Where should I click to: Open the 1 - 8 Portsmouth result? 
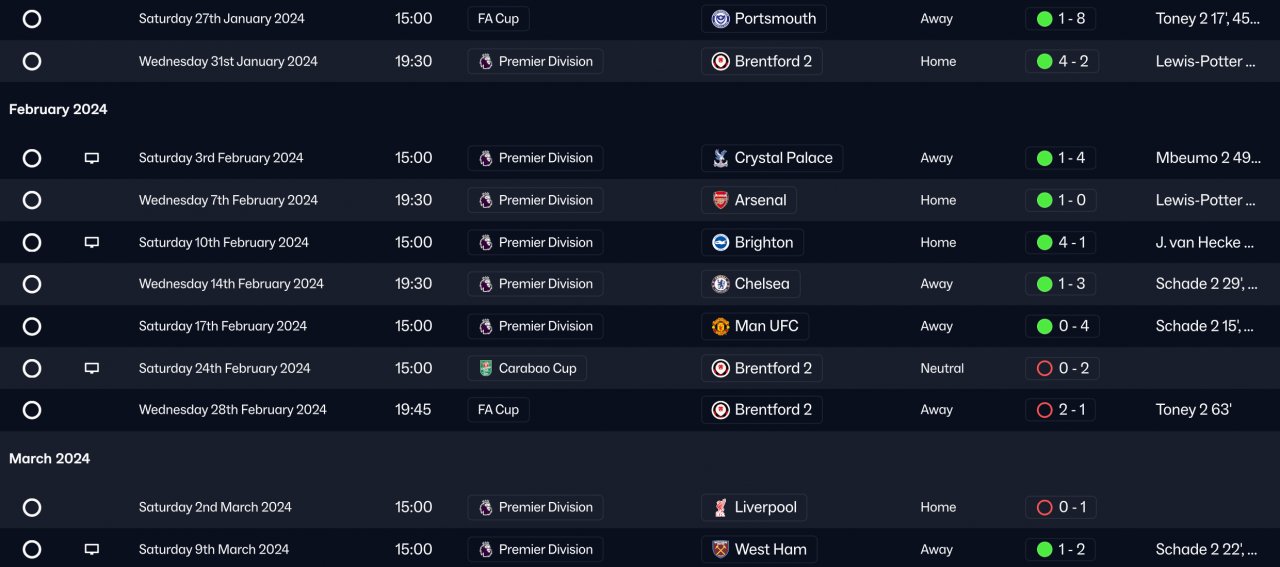(x=1061, y=19)
